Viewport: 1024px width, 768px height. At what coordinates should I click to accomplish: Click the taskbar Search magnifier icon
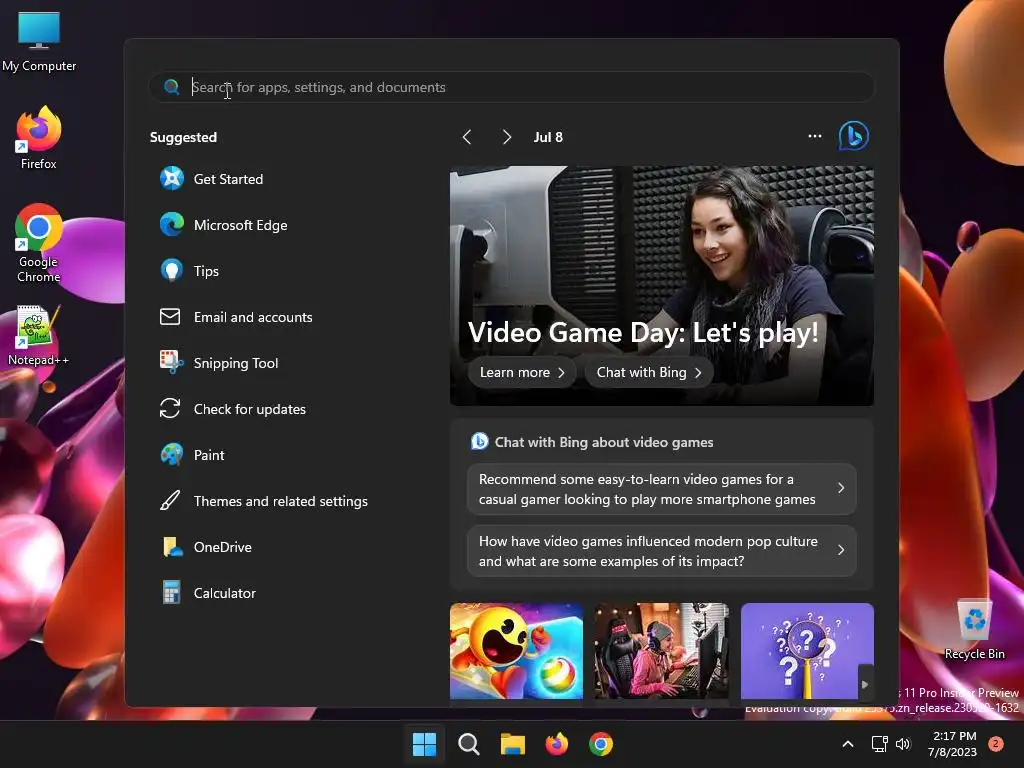point(468,744)
